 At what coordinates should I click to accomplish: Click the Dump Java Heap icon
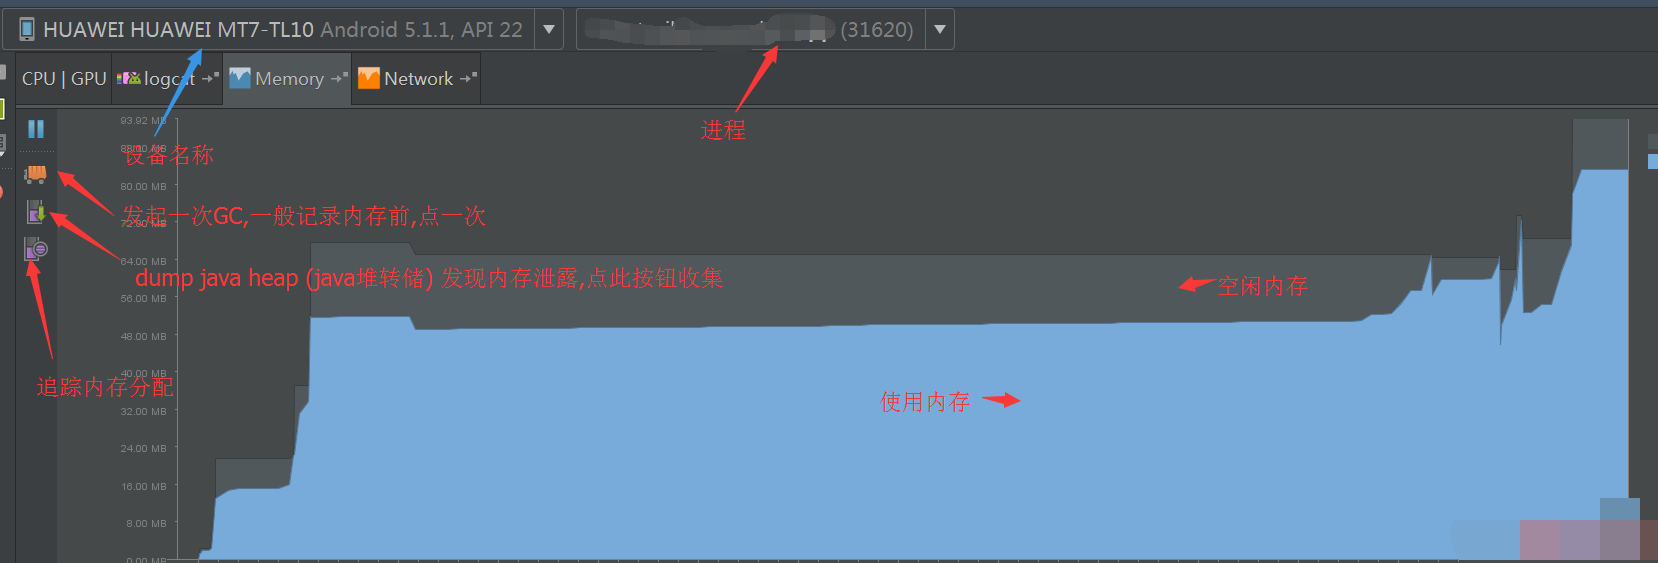(36, 212)
